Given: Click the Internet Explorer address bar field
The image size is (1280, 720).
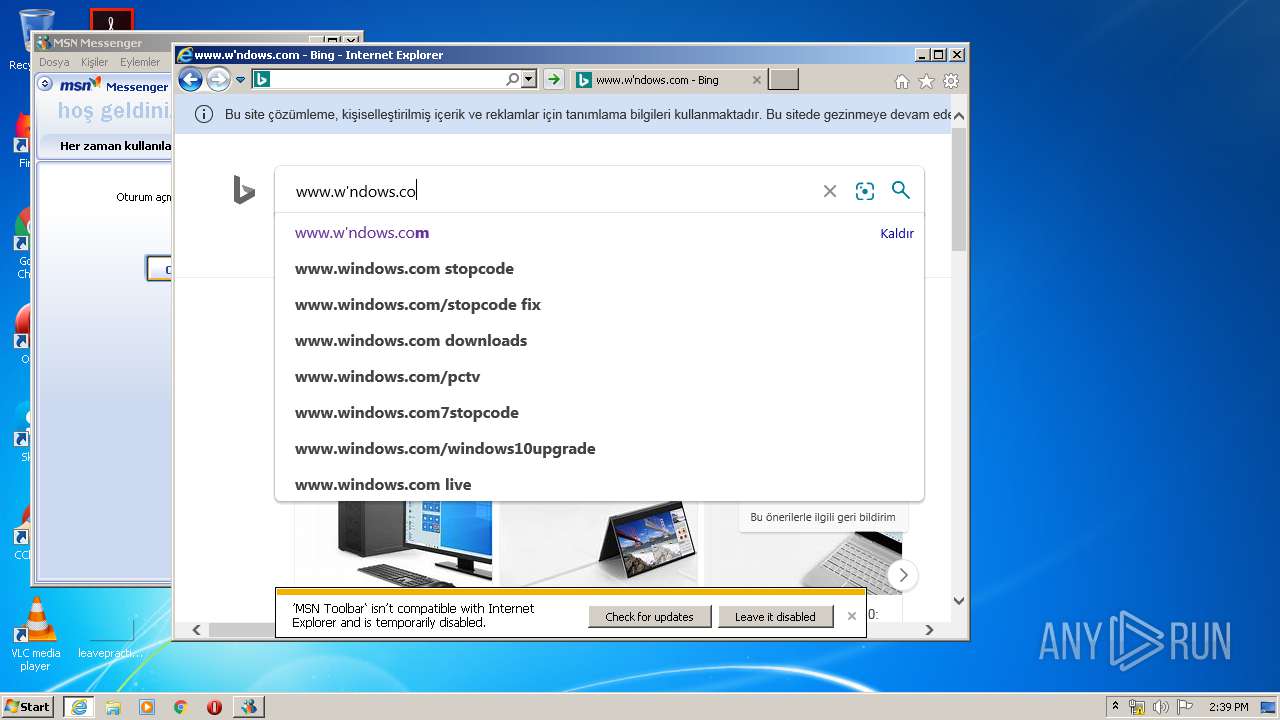Looking at the screenshot, I should pyautogui.click(x=387, y=79).
